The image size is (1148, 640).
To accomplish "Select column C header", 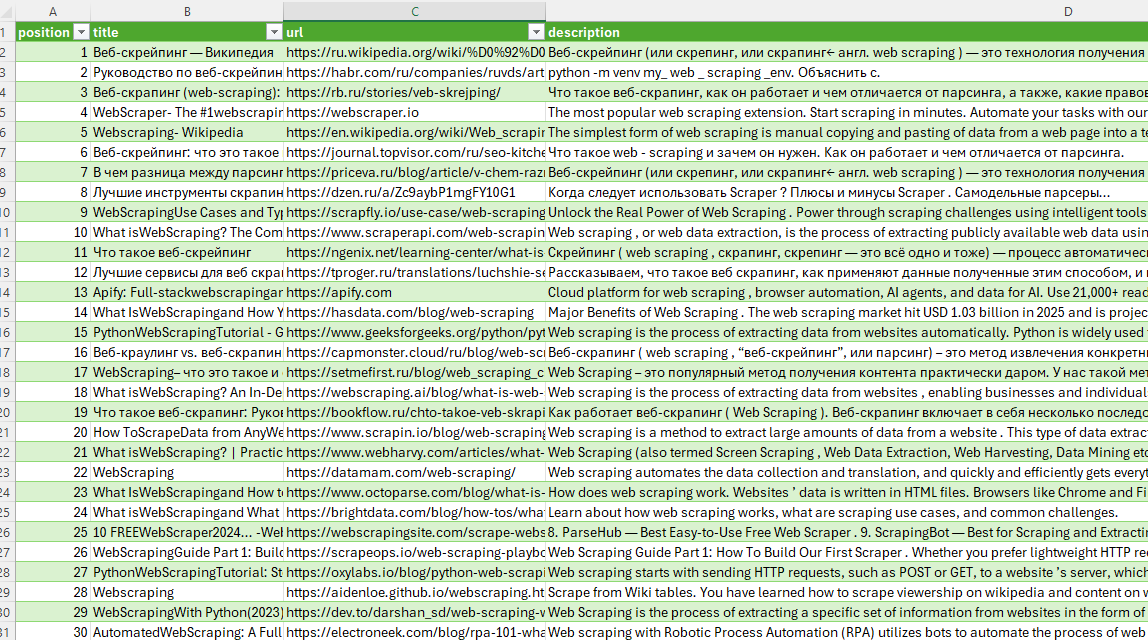I will pos(414,12).
